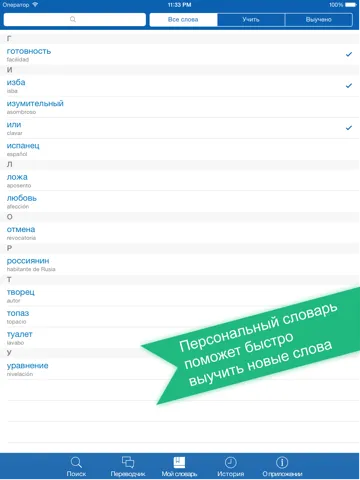Focus the search input field
The width and height of the screenshot is (360, 480).
75,20
